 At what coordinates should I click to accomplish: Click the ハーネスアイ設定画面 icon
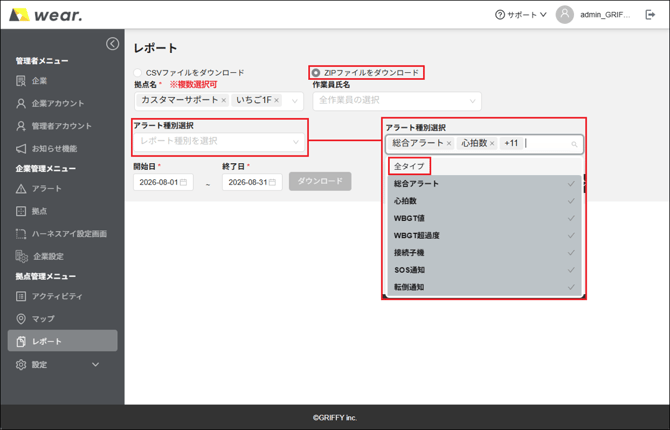coord(21,234)
